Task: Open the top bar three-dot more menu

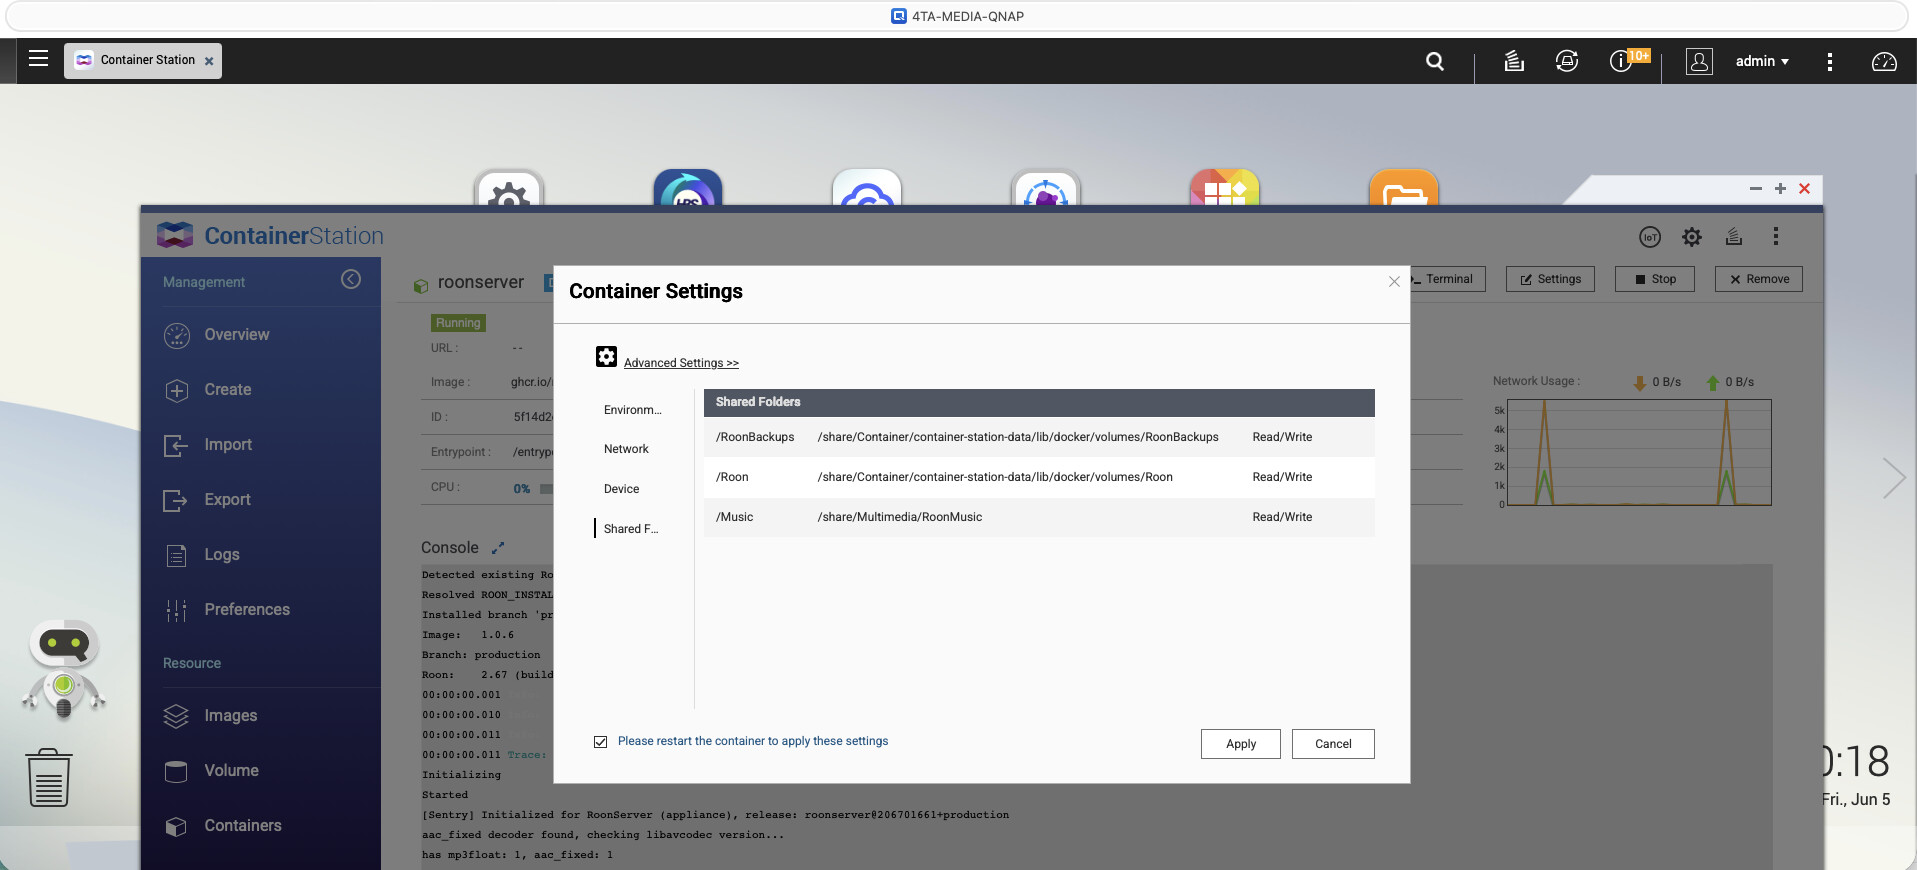Action: (1830, 61)
